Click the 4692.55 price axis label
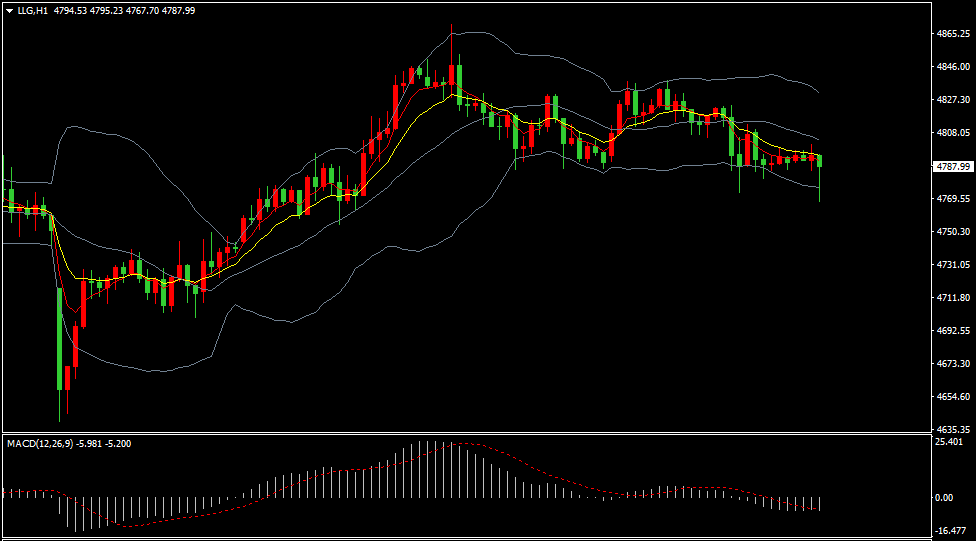 point(952,331)
